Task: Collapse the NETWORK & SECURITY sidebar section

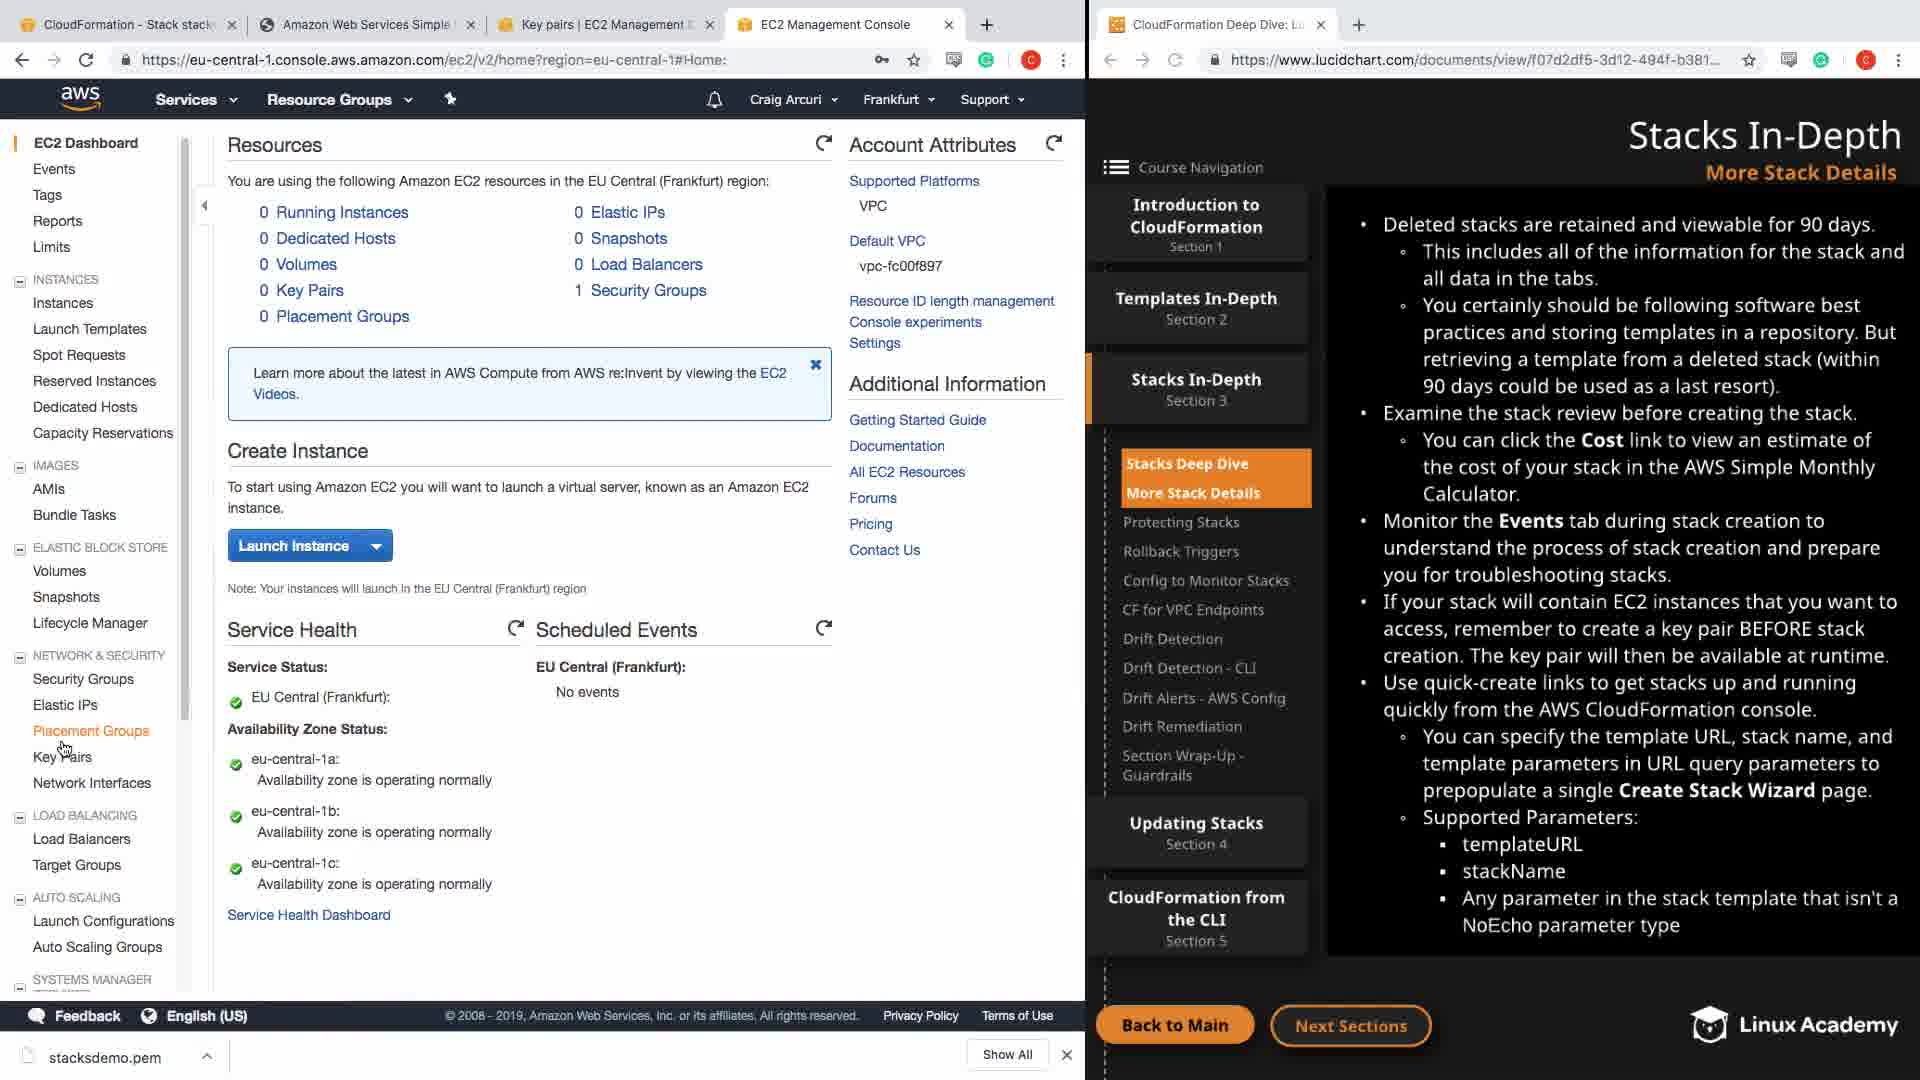Action: click(x=20, y=657)
